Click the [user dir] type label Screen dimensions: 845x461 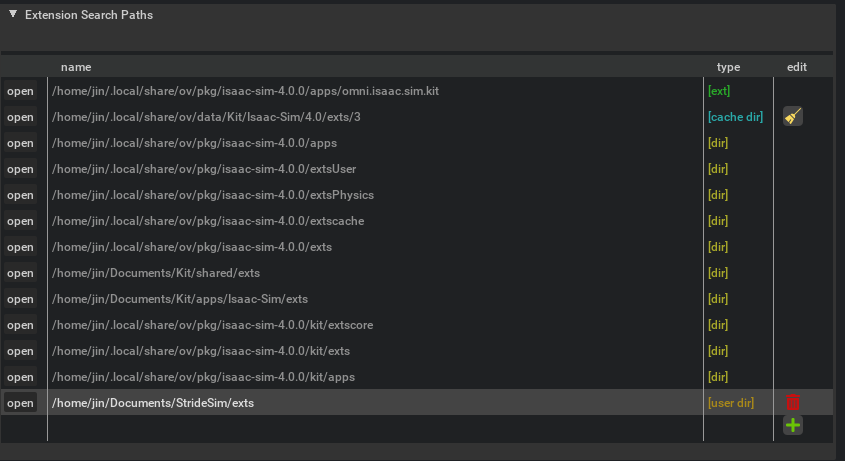click(x=731, y=403)
